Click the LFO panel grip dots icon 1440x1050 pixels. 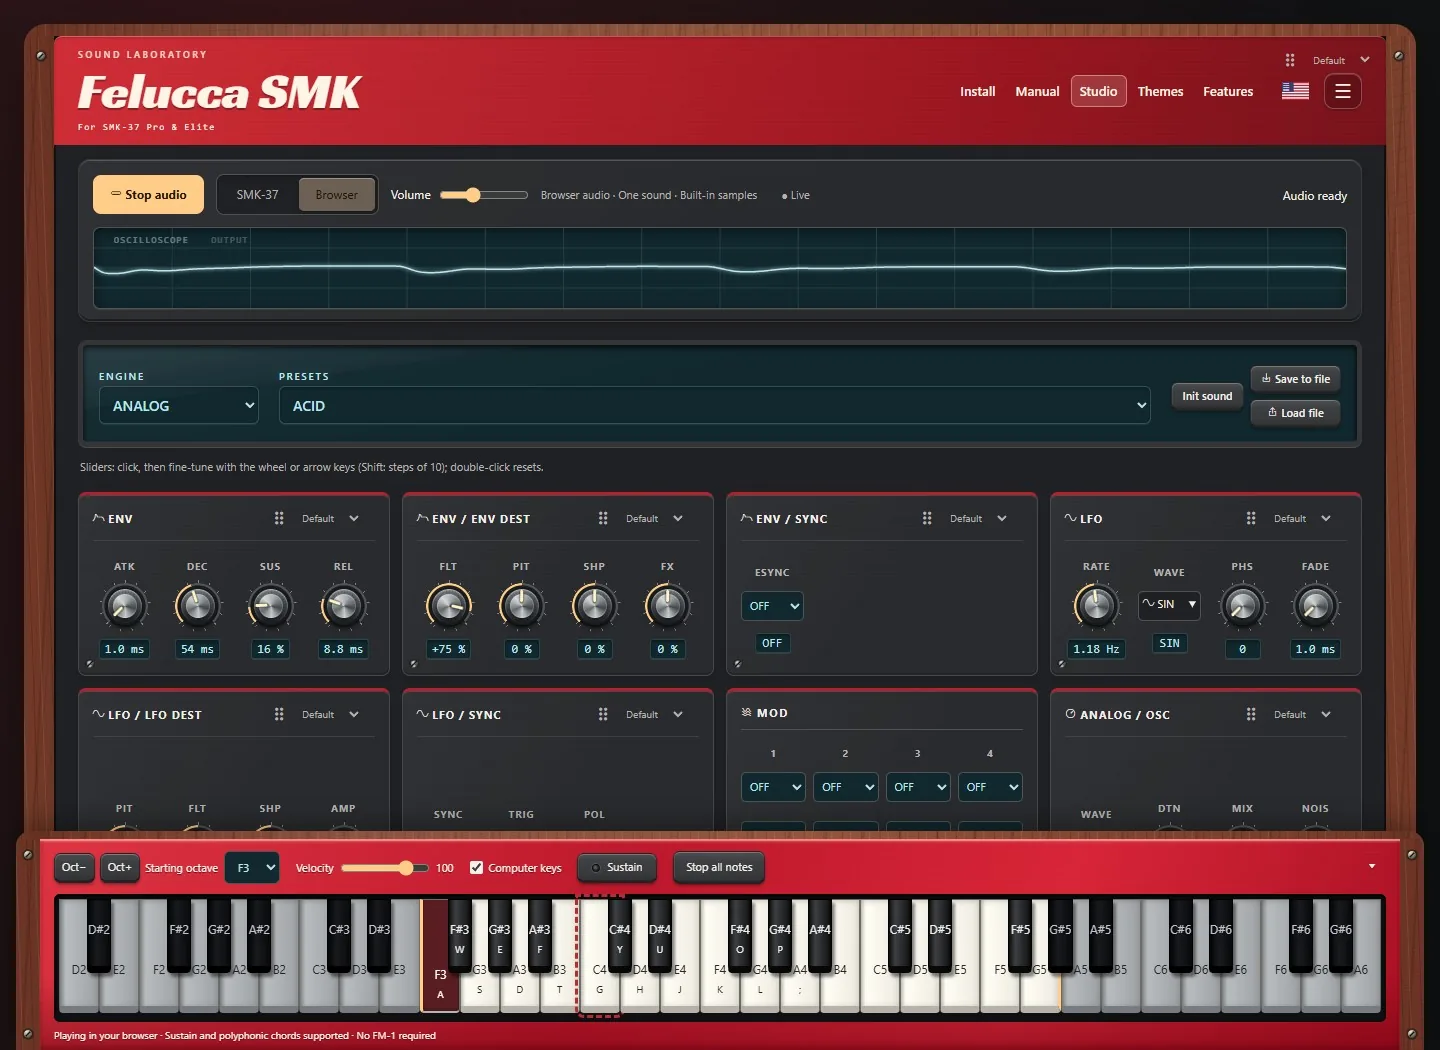pos(1251,518)
